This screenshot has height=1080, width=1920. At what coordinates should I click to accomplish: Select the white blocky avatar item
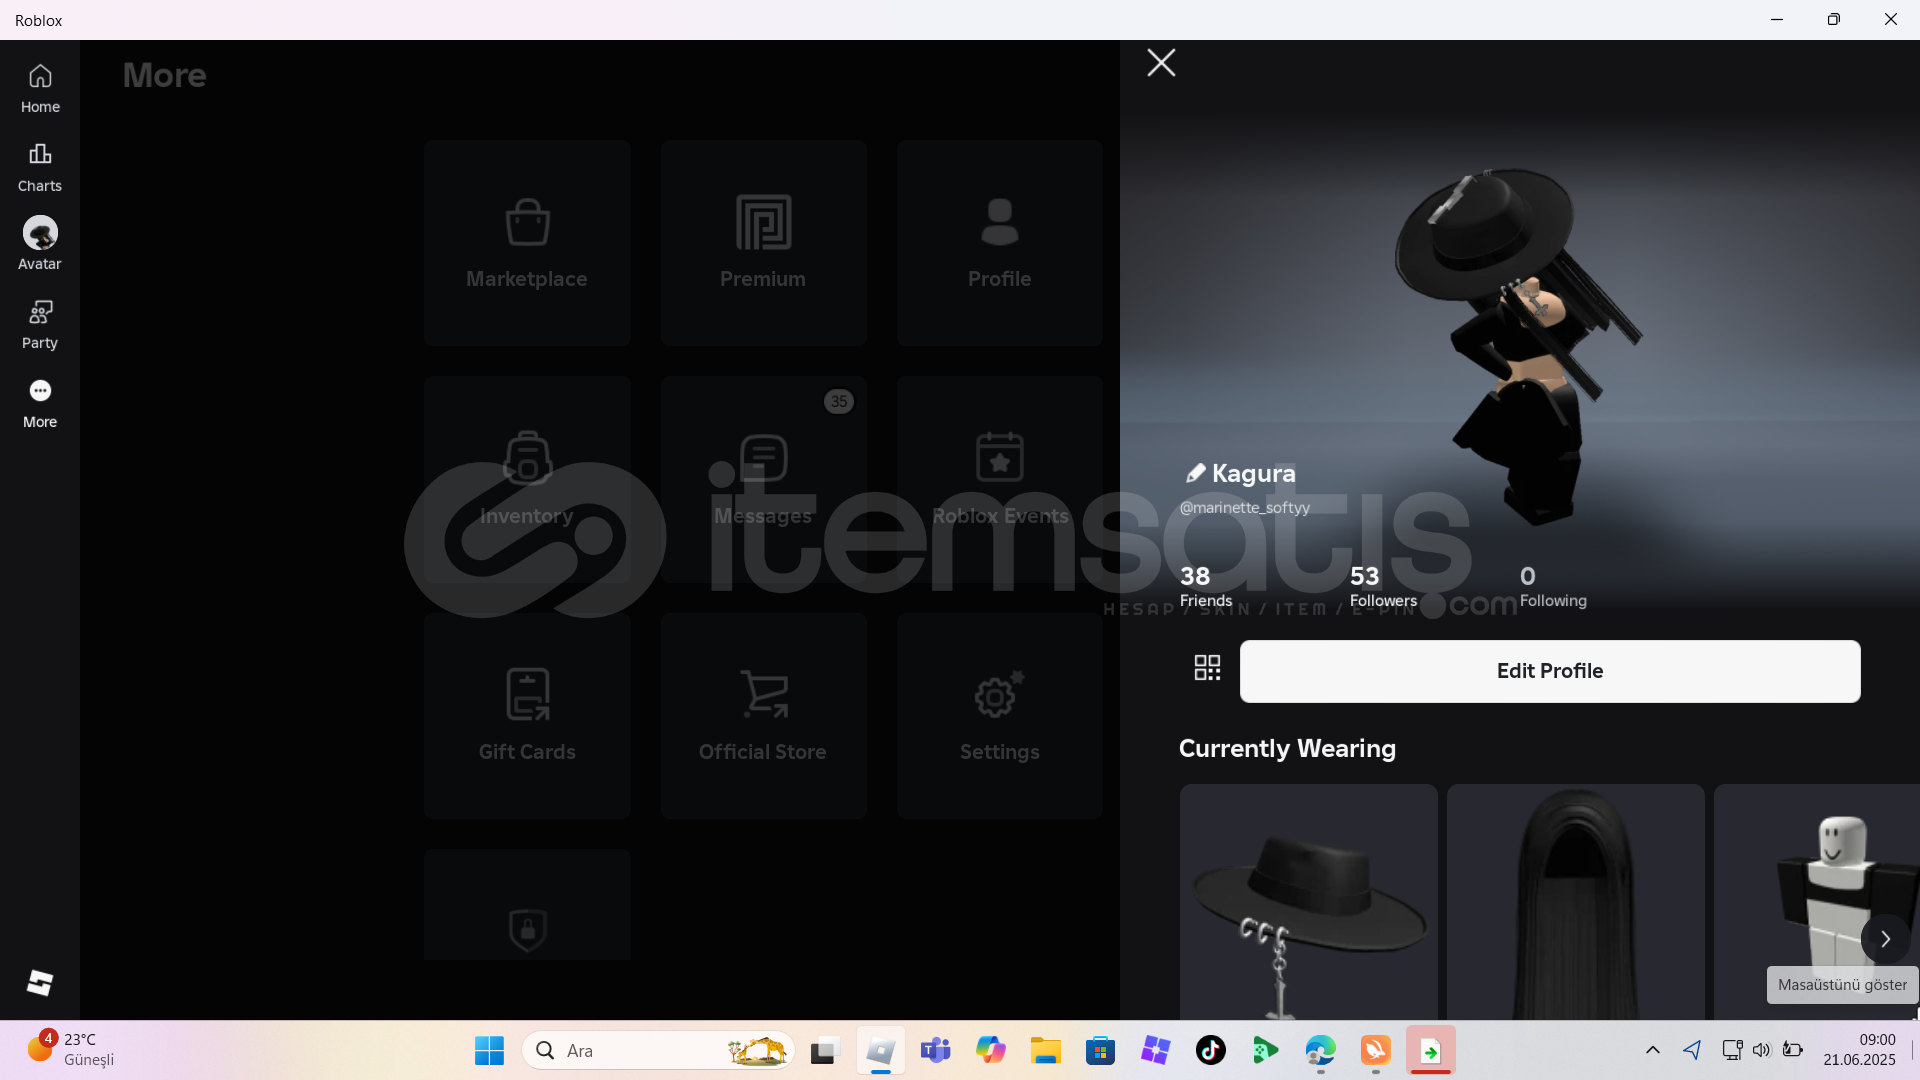tap(1816, 902)
